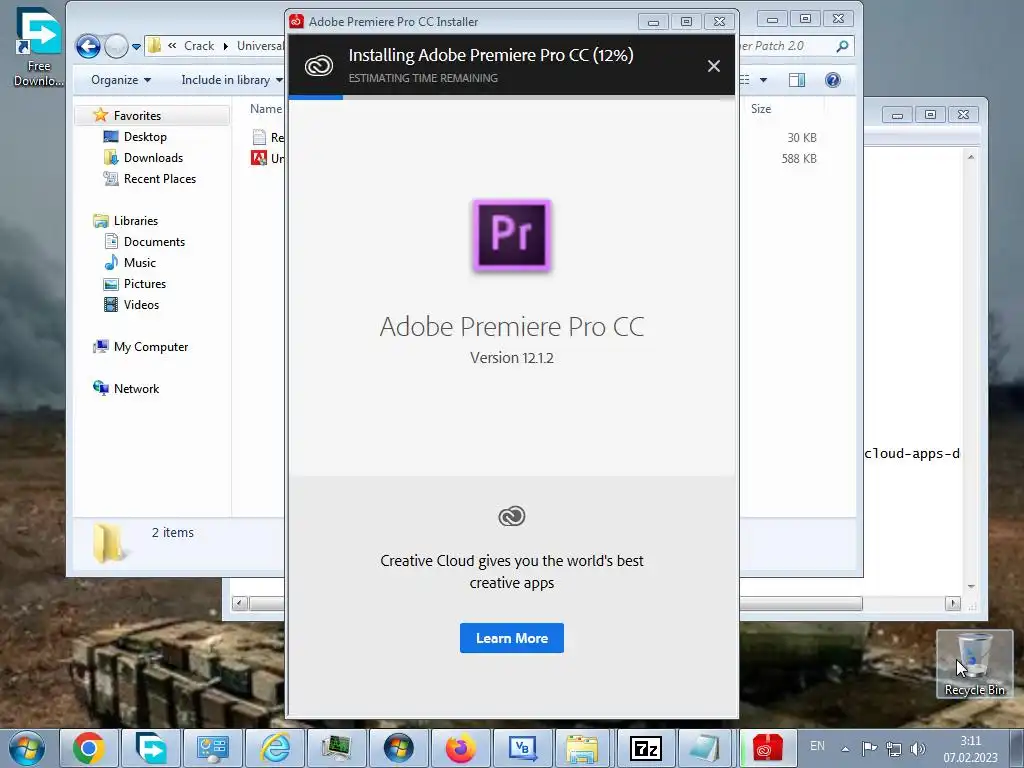Go back in the Explorer window
Viewport: 1024px width, 768px height.
88,46
